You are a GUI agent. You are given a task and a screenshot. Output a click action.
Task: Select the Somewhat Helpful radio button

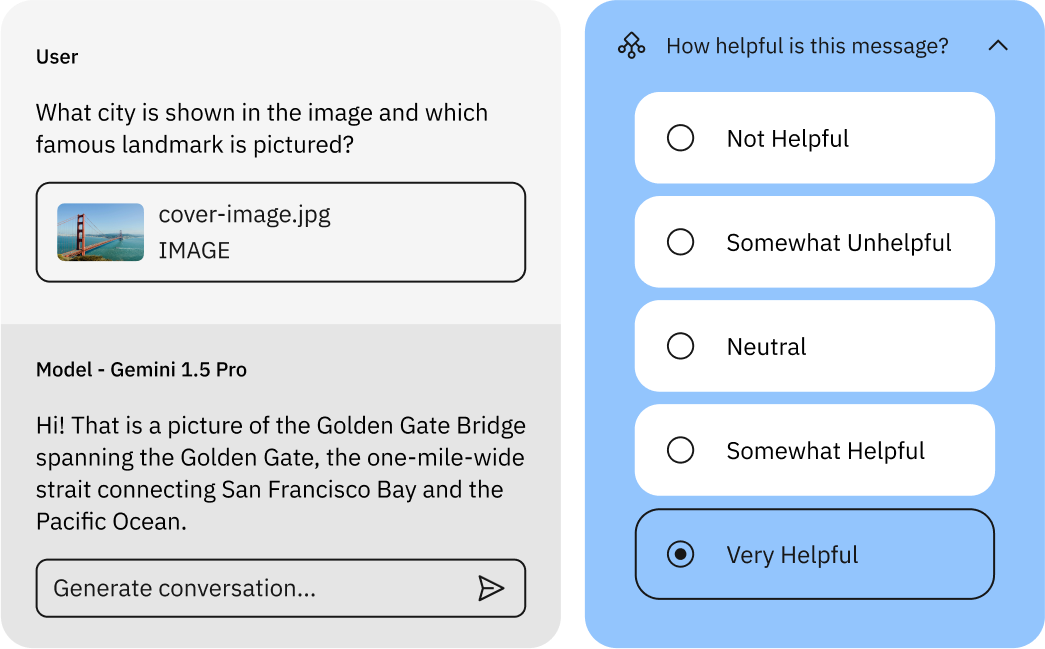coord(680,450)
